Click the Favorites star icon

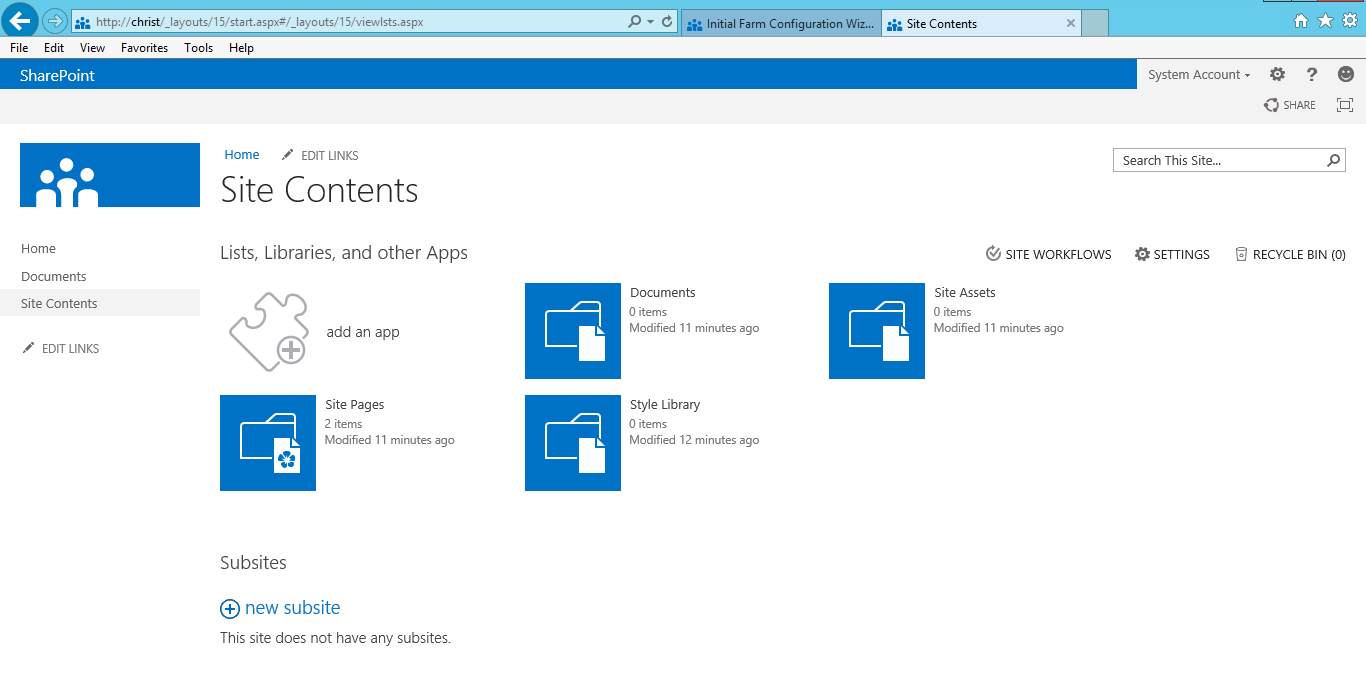click(1325, 21)
